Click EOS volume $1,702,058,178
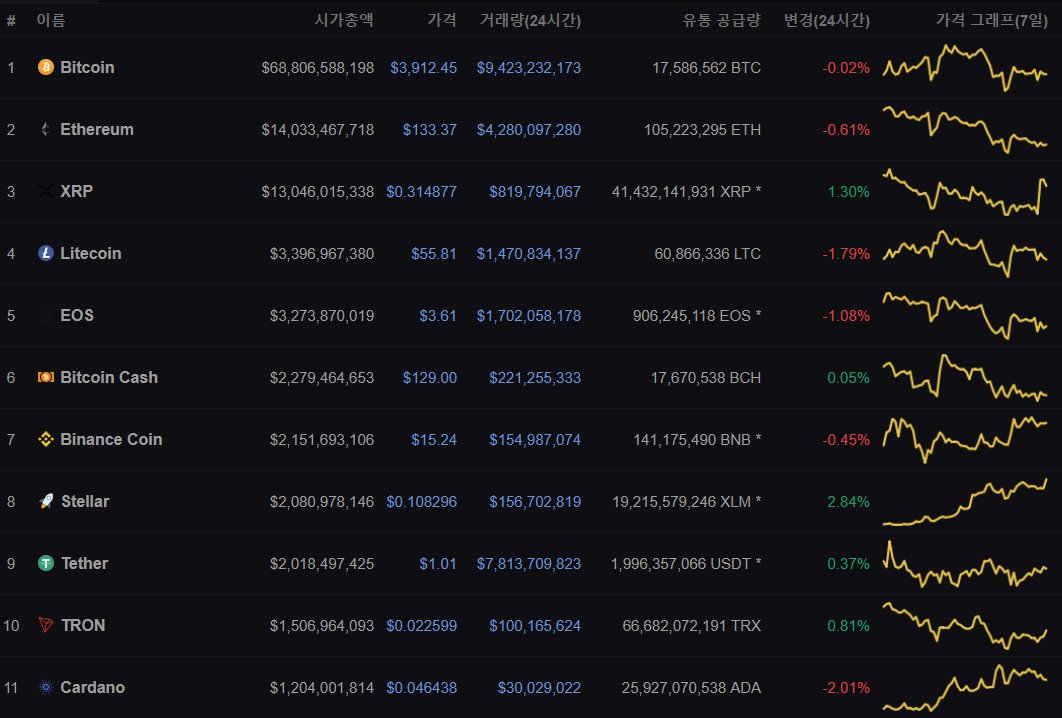The width and height of the screenshot is (1062, 718). pyautogui.click(x=529, y=316)
